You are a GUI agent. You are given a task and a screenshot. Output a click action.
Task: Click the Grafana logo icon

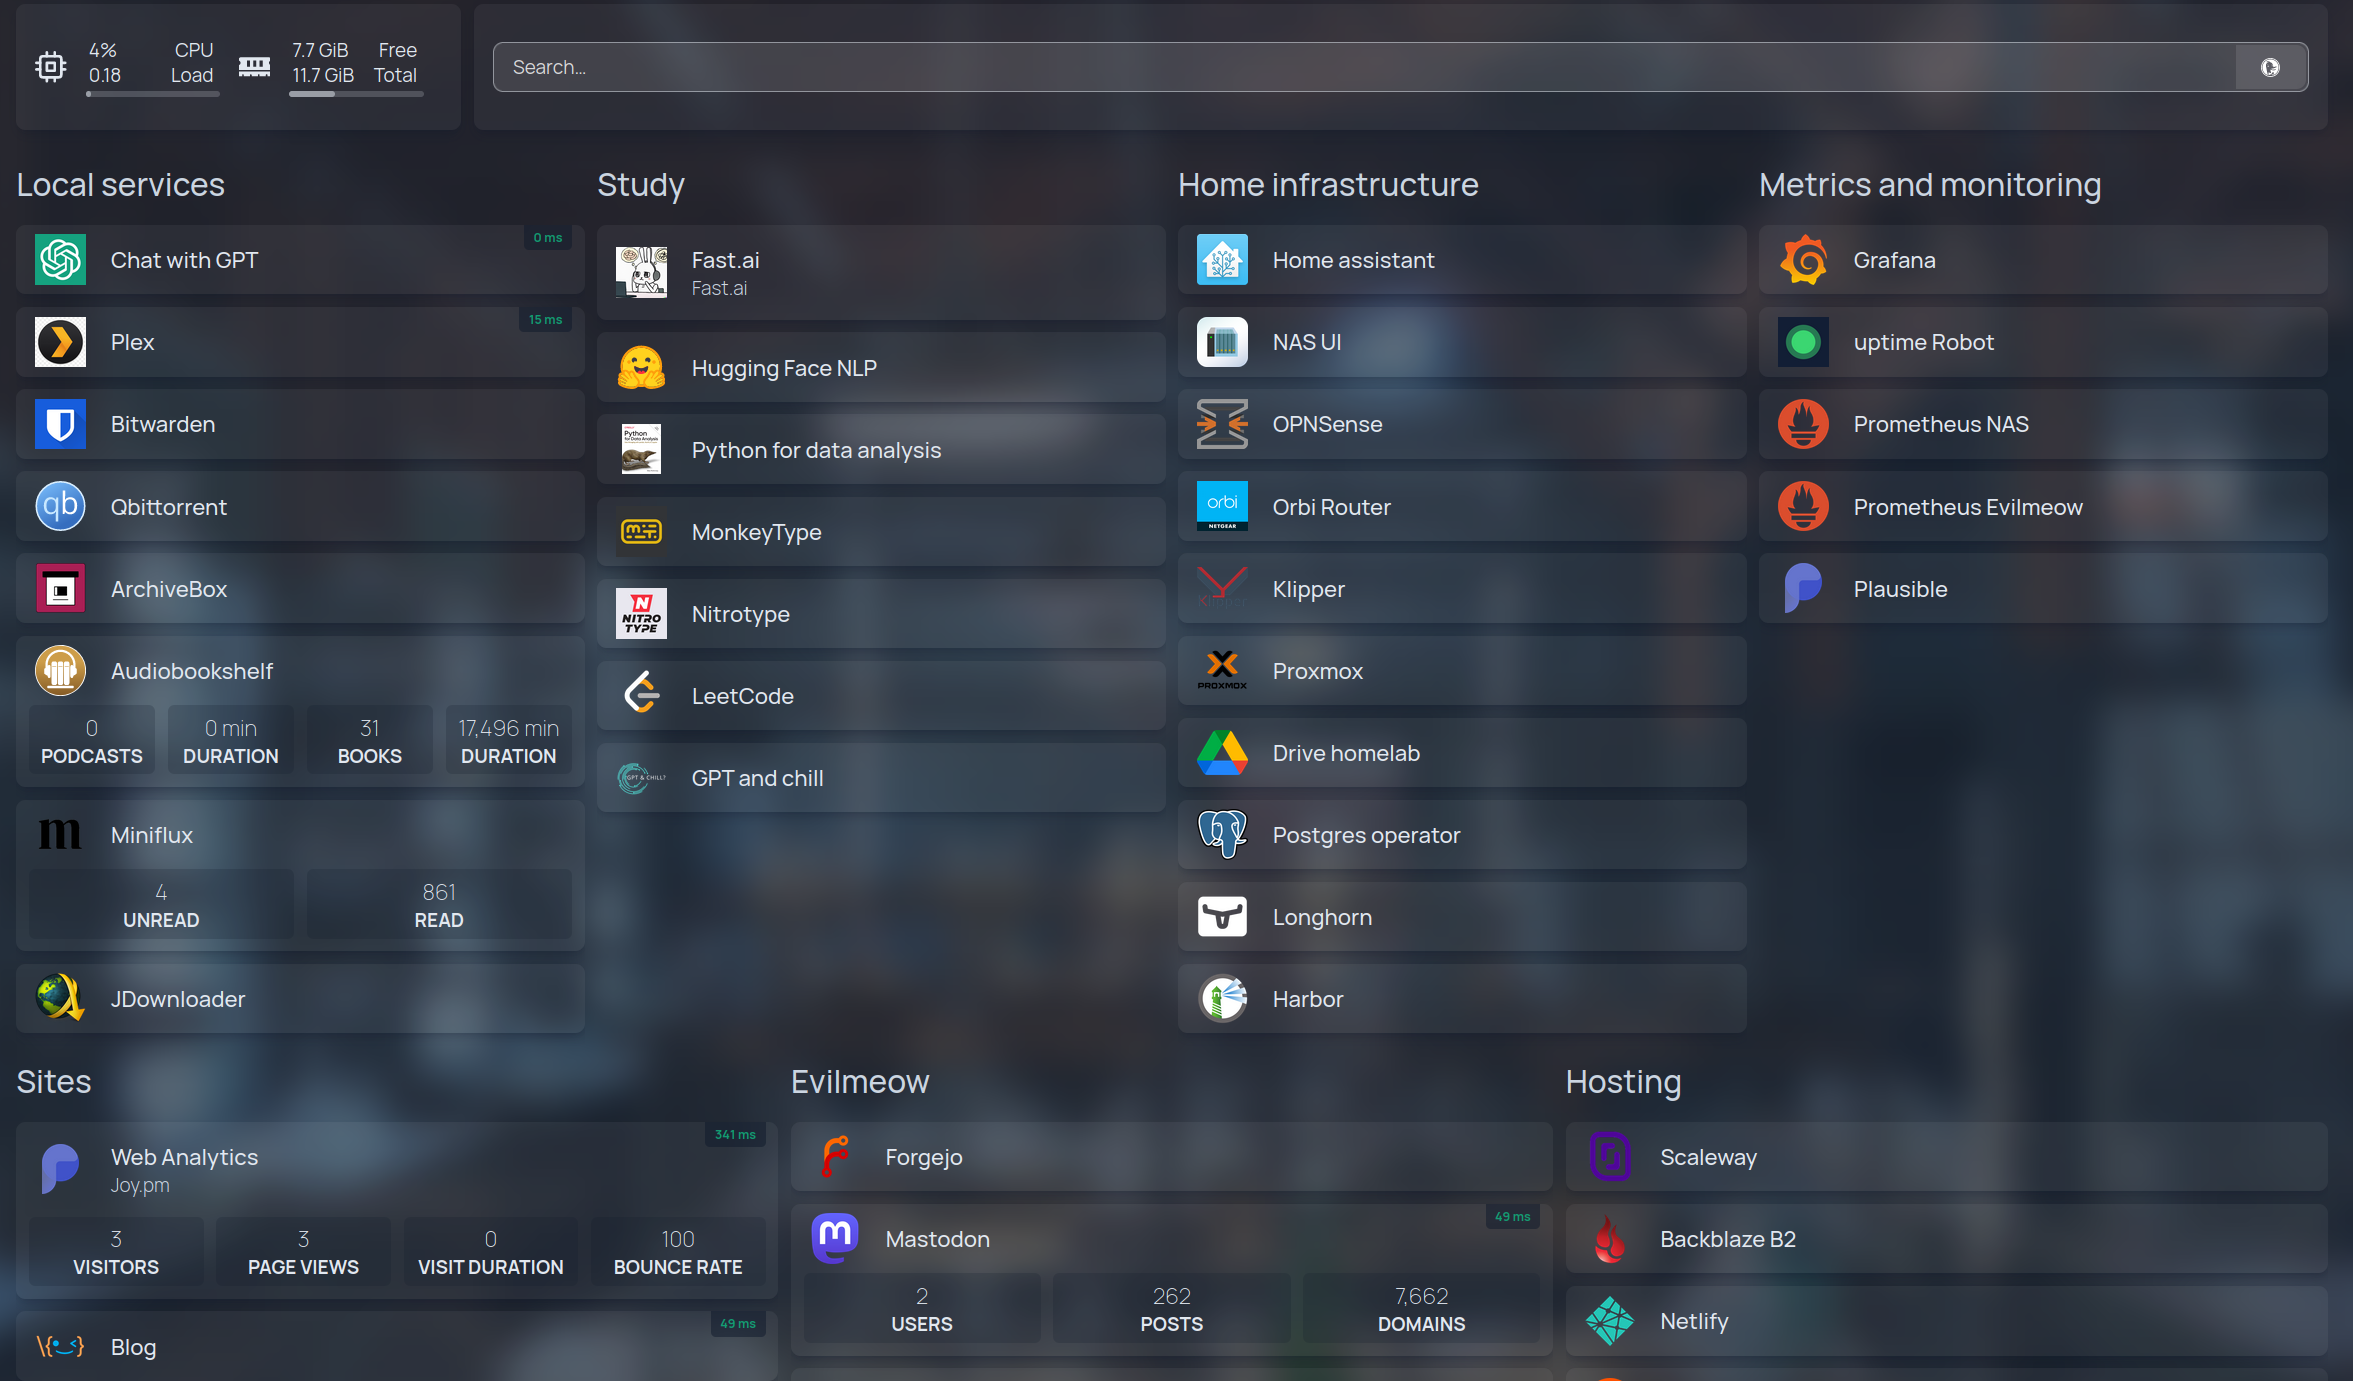tap(1803, 260)
